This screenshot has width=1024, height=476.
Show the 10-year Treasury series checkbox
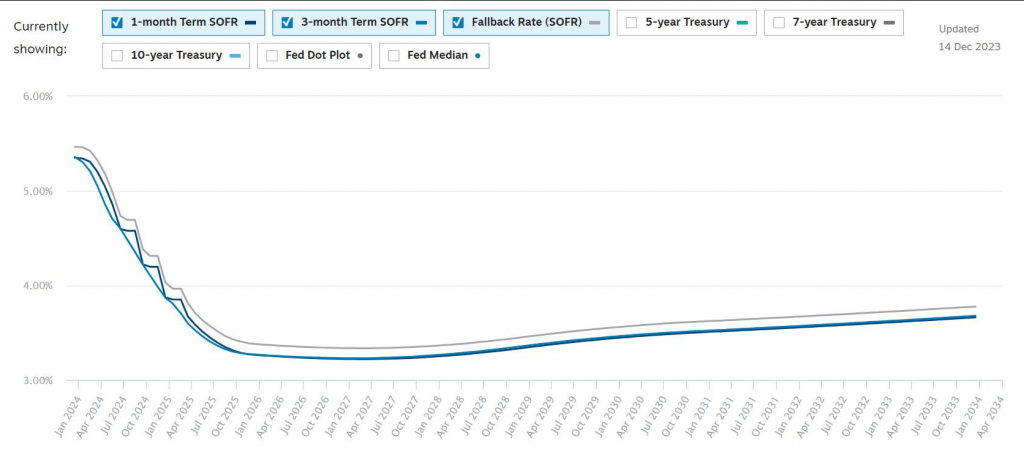[x=118, y=56]
